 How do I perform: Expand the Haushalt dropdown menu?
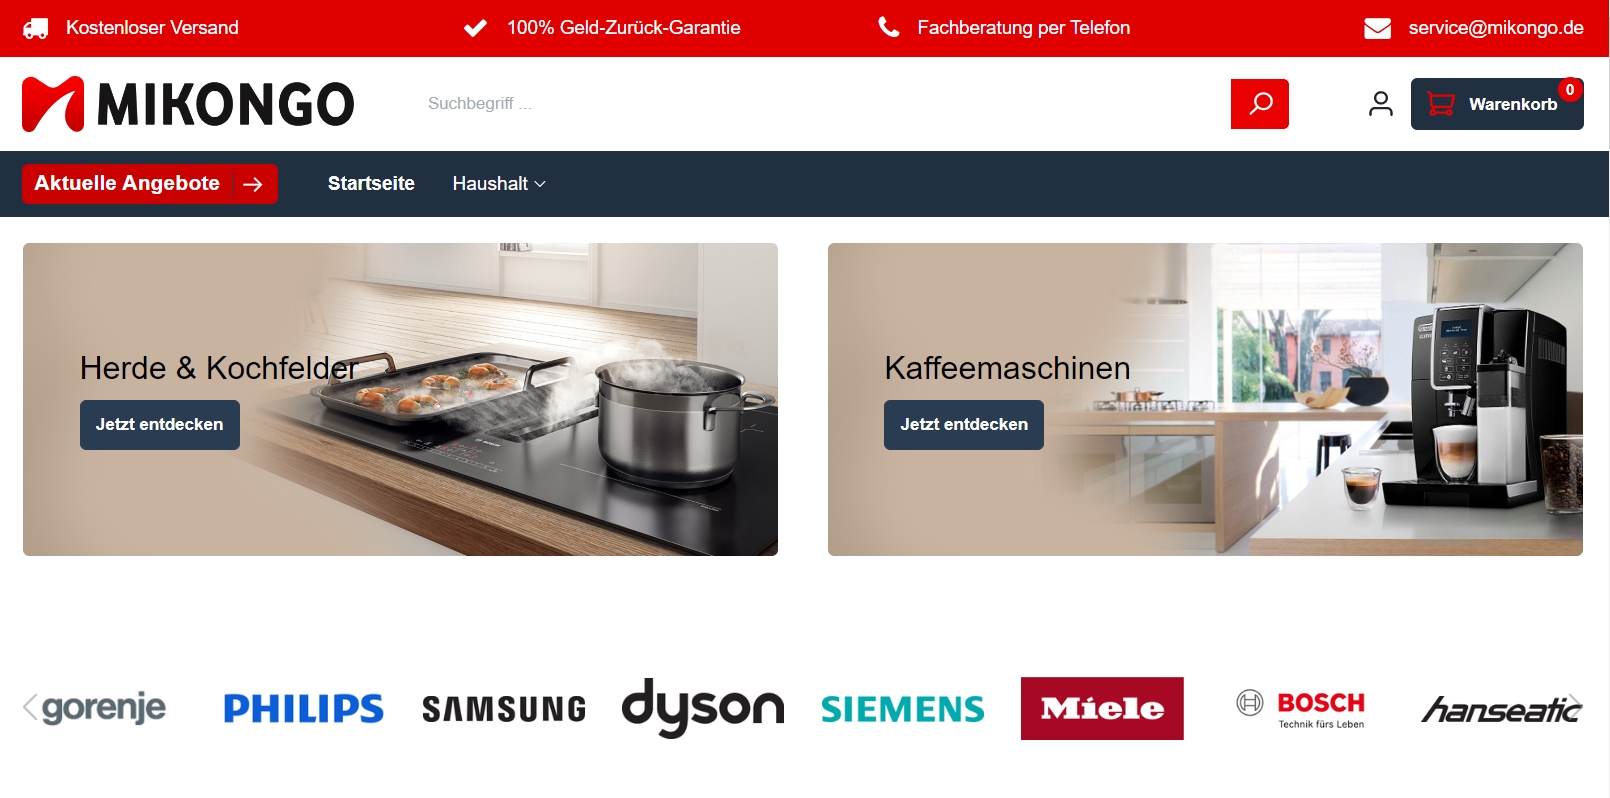pyautogui.click(x=499, y=184)
